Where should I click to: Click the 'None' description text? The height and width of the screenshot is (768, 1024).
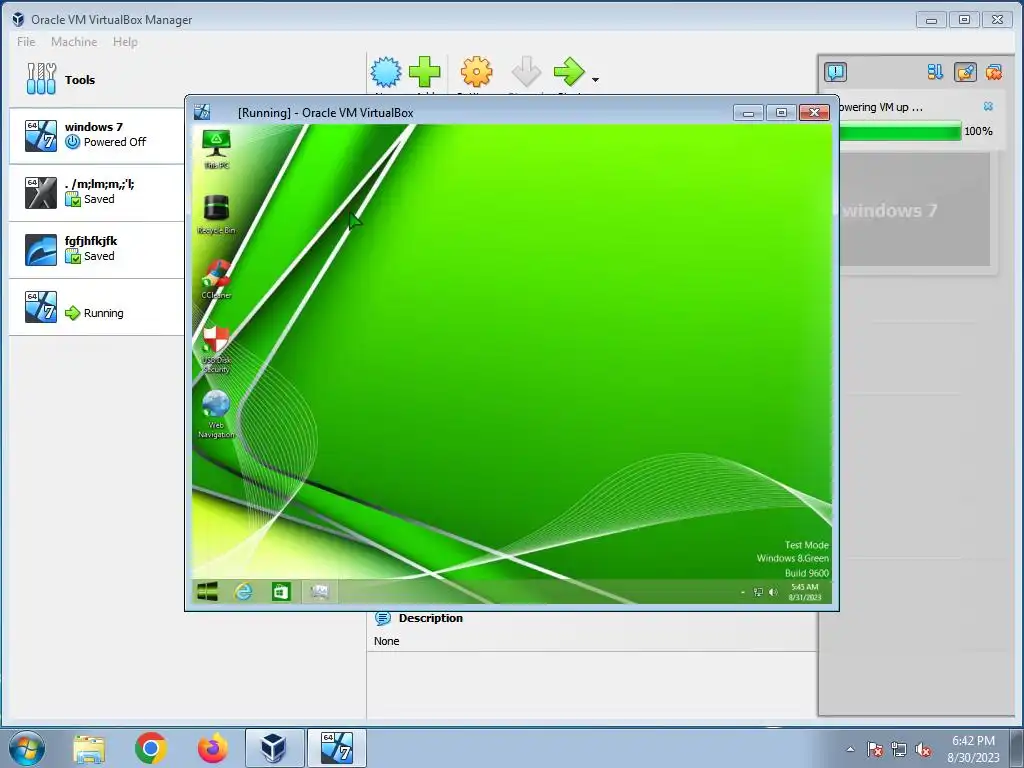point(387,641)
